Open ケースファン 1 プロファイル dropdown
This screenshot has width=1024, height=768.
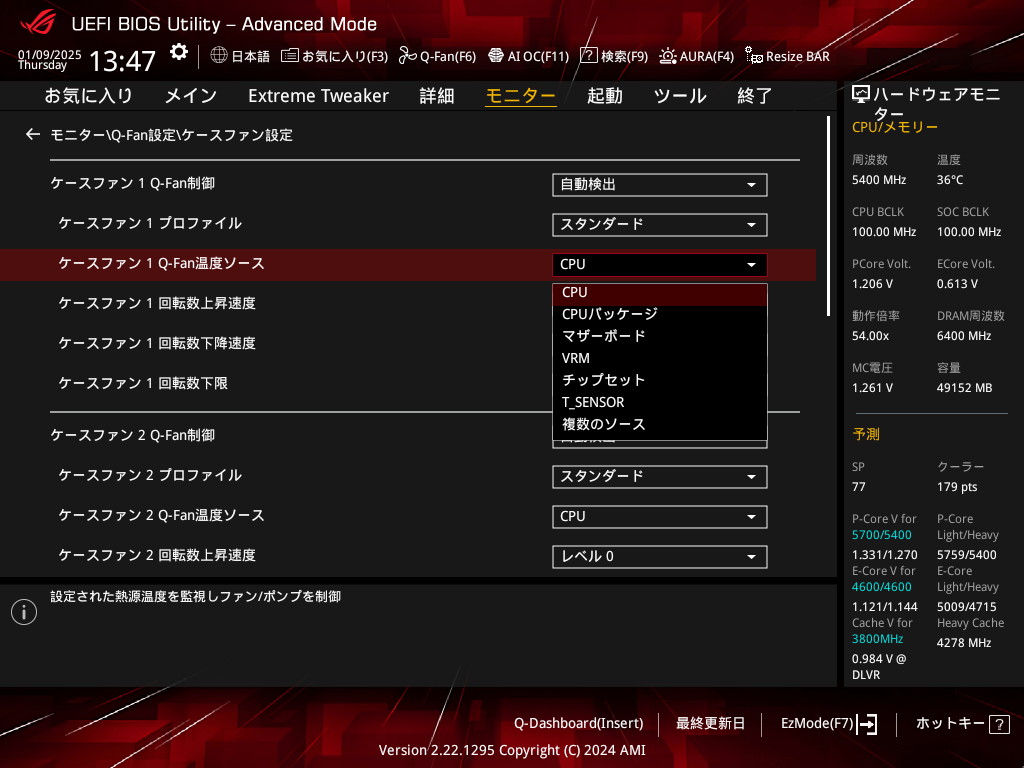click(659, 225)
